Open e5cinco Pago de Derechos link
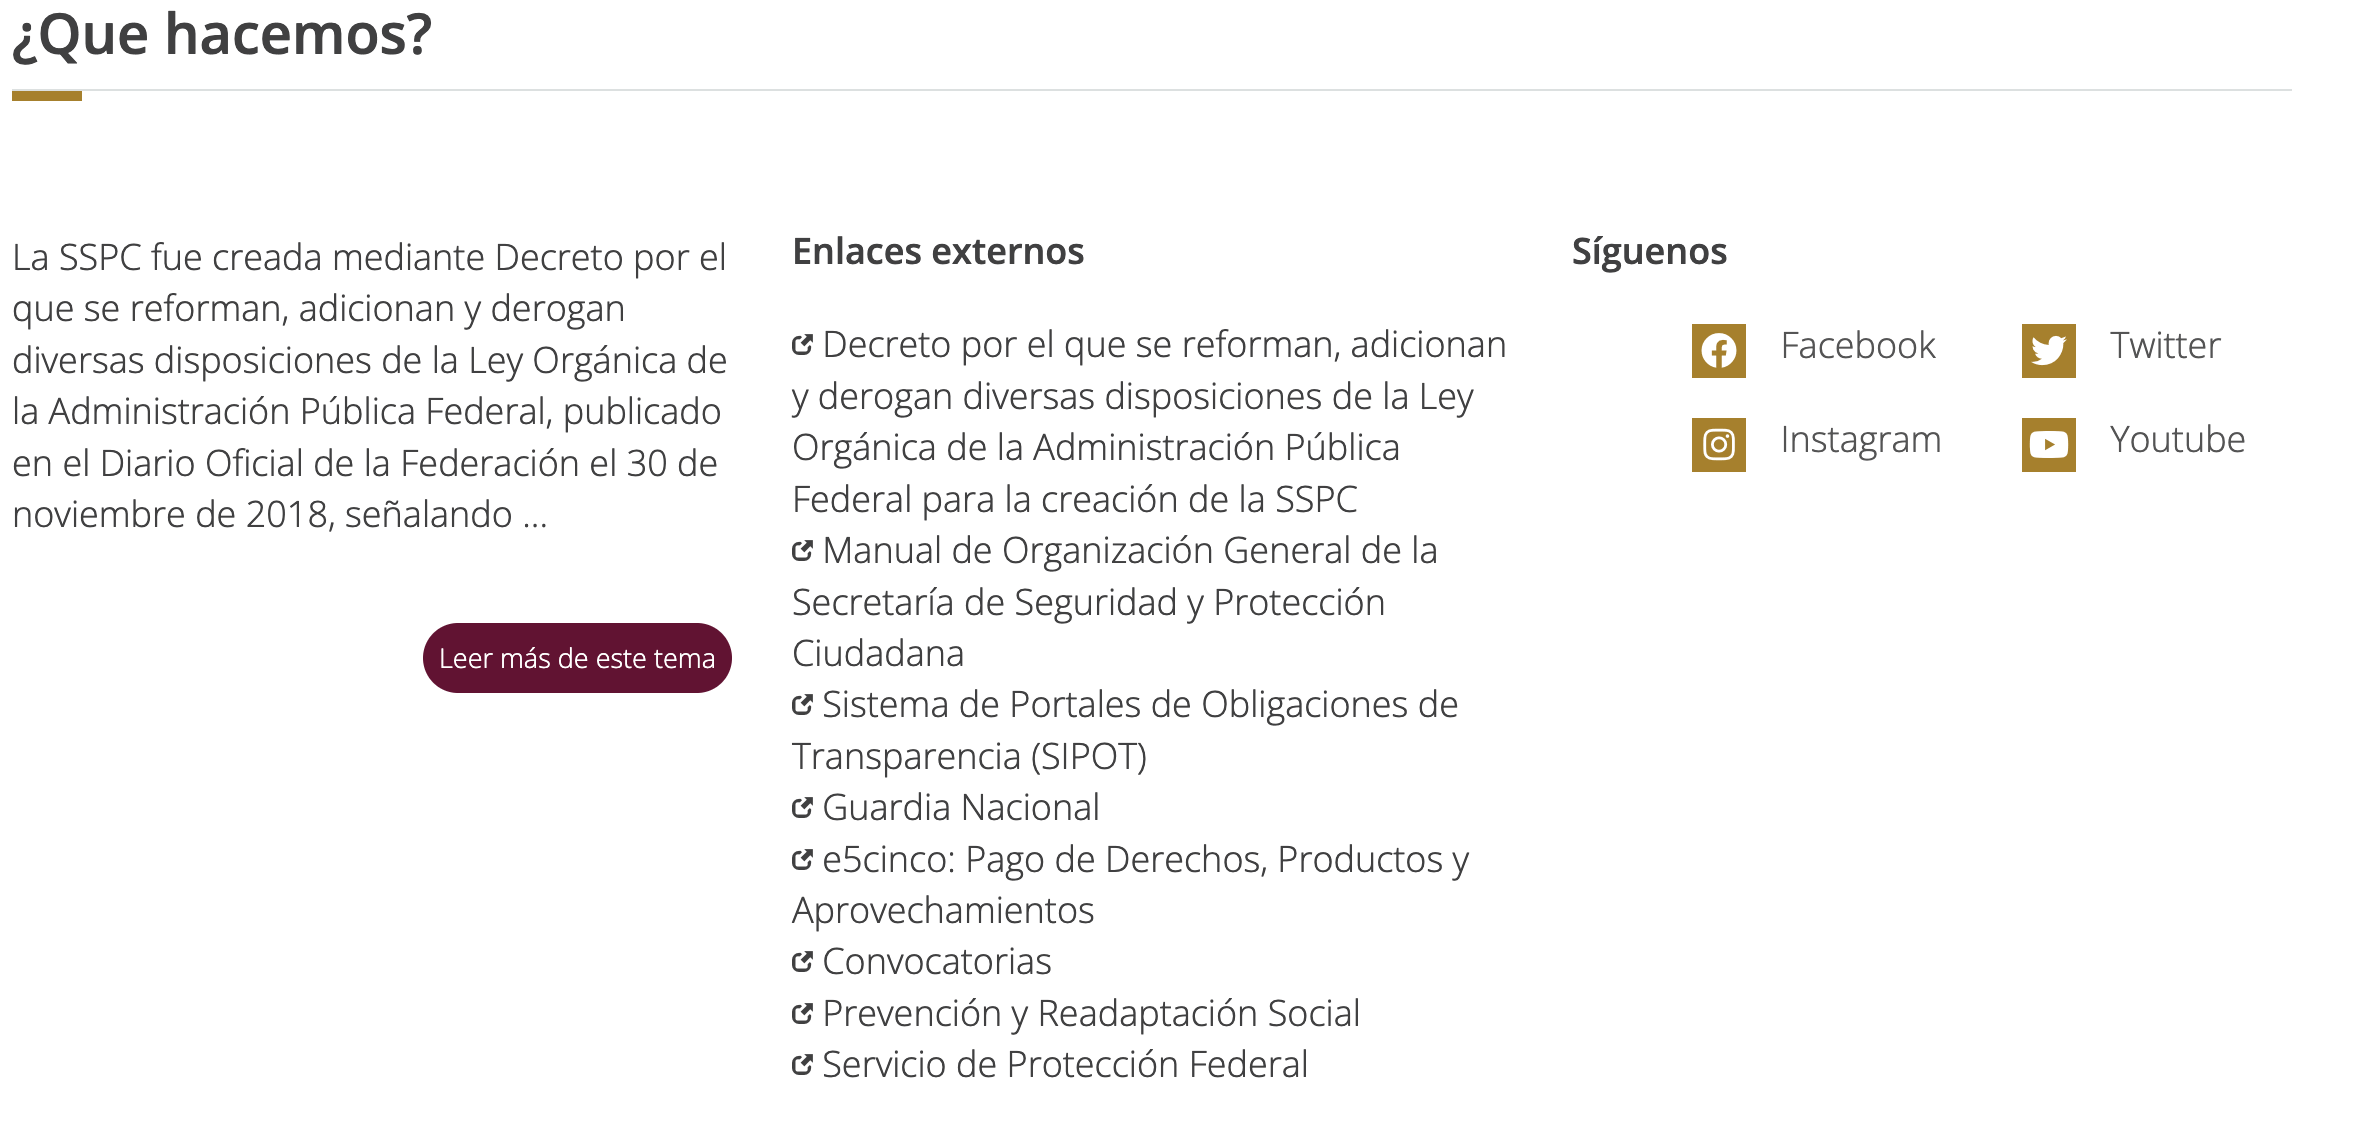This screenshot has height=1136, width=2366. pos(1131,884)
